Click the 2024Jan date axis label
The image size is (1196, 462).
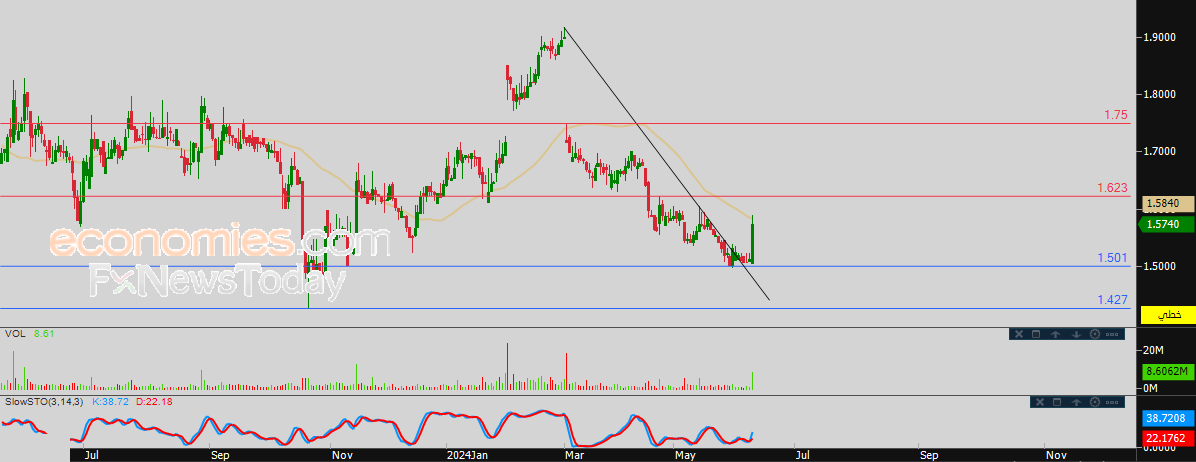pos(467,455)
